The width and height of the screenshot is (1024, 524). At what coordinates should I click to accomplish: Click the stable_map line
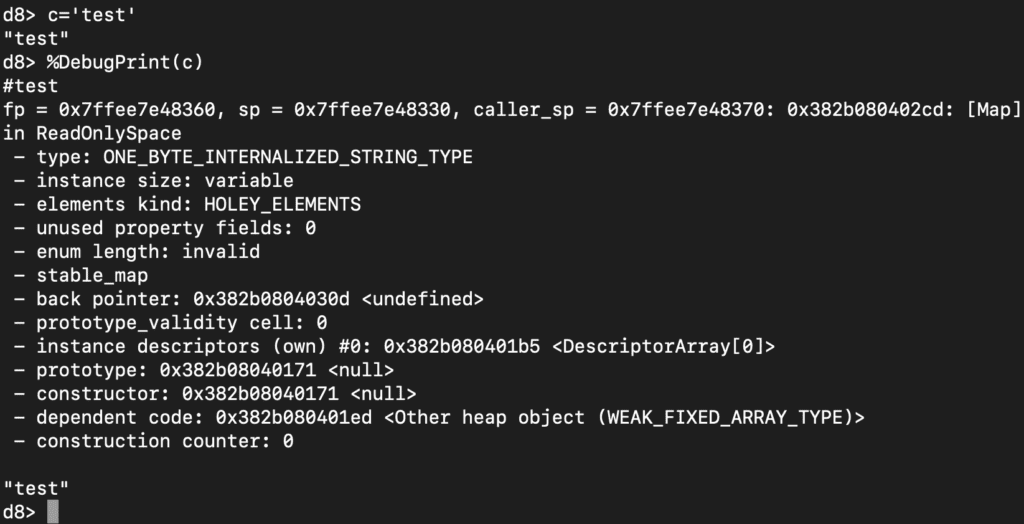pyautogui.click(x=91, y=275)
